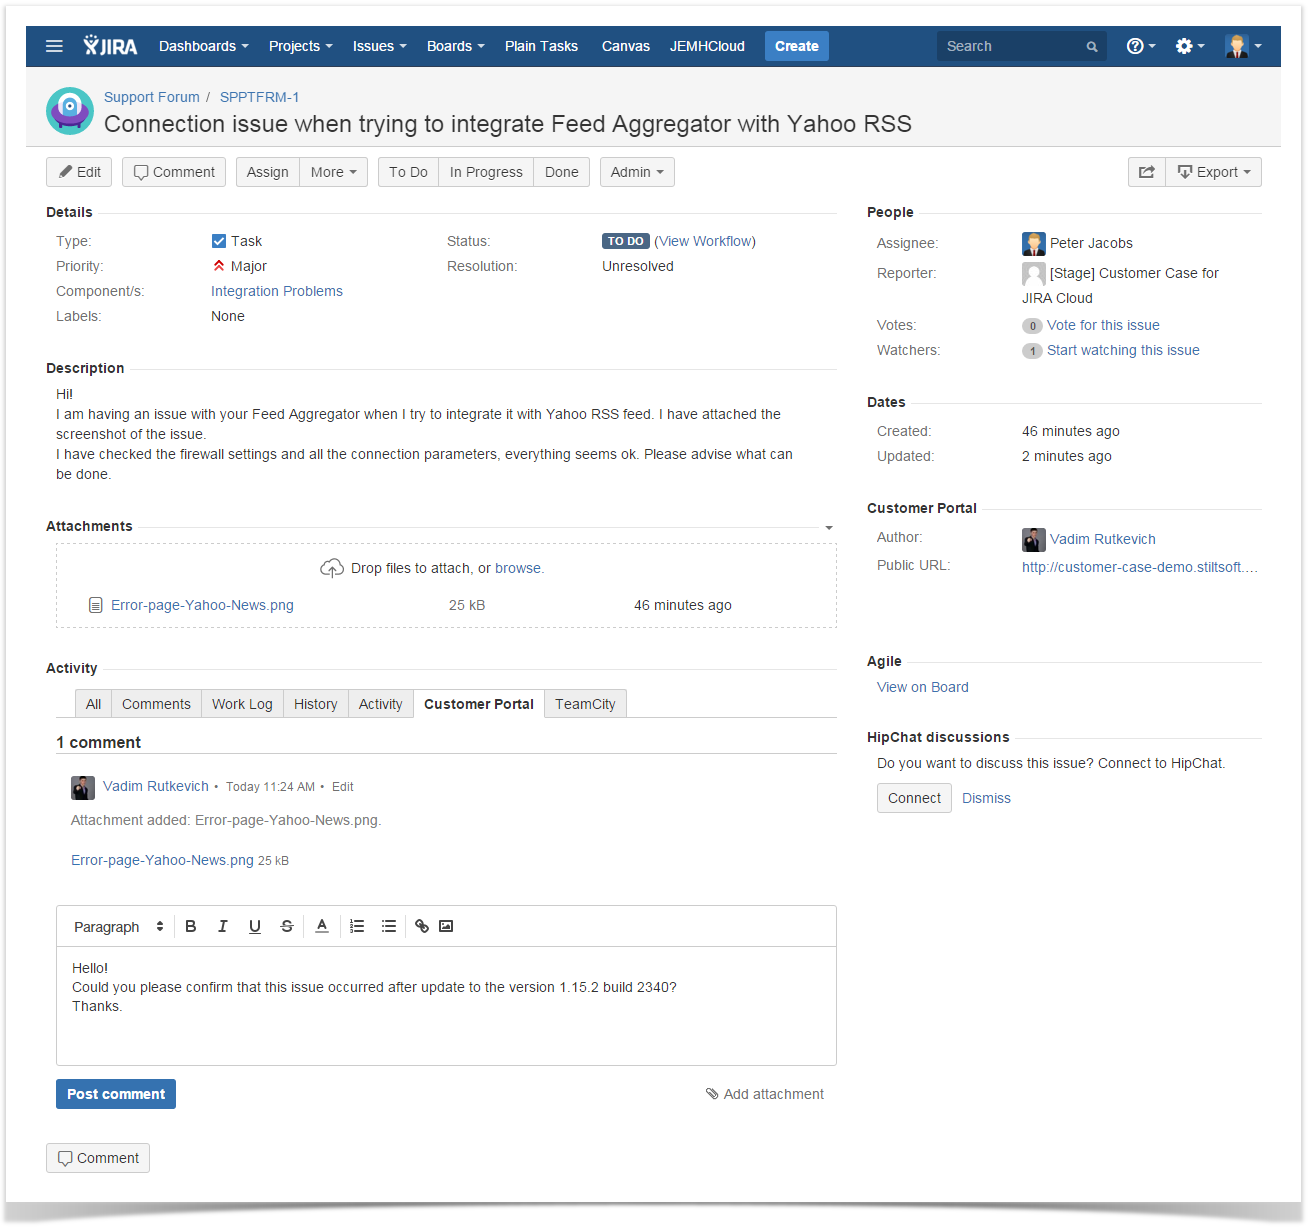Switch to the Comments tab
The width and height of the screenshot is (1315, 1231).
pyautogui.click(x=156, y=704)
